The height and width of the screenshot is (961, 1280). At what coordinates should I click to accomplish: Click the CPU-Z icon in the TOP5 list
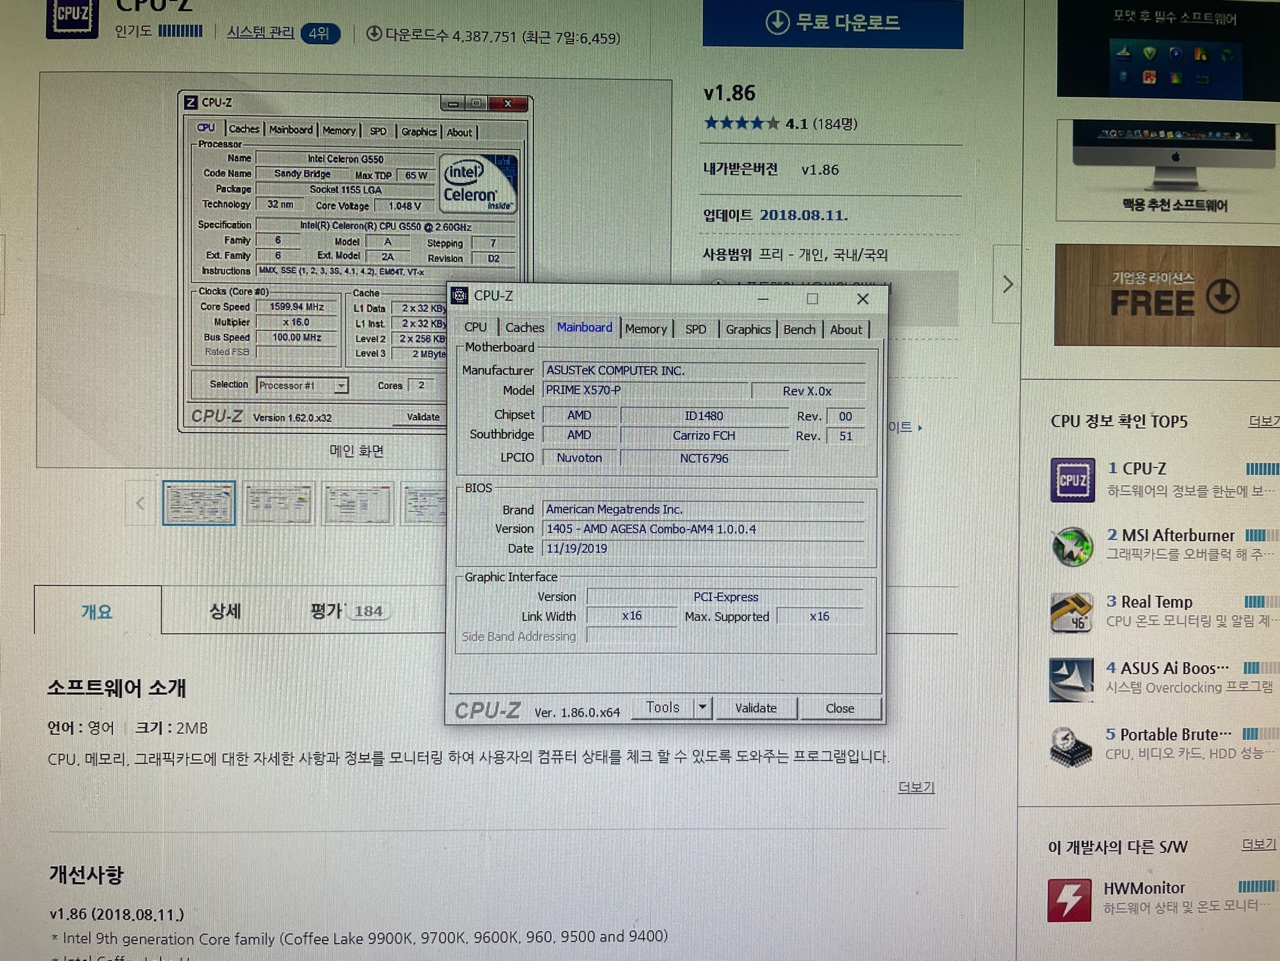coord(1072,480)
